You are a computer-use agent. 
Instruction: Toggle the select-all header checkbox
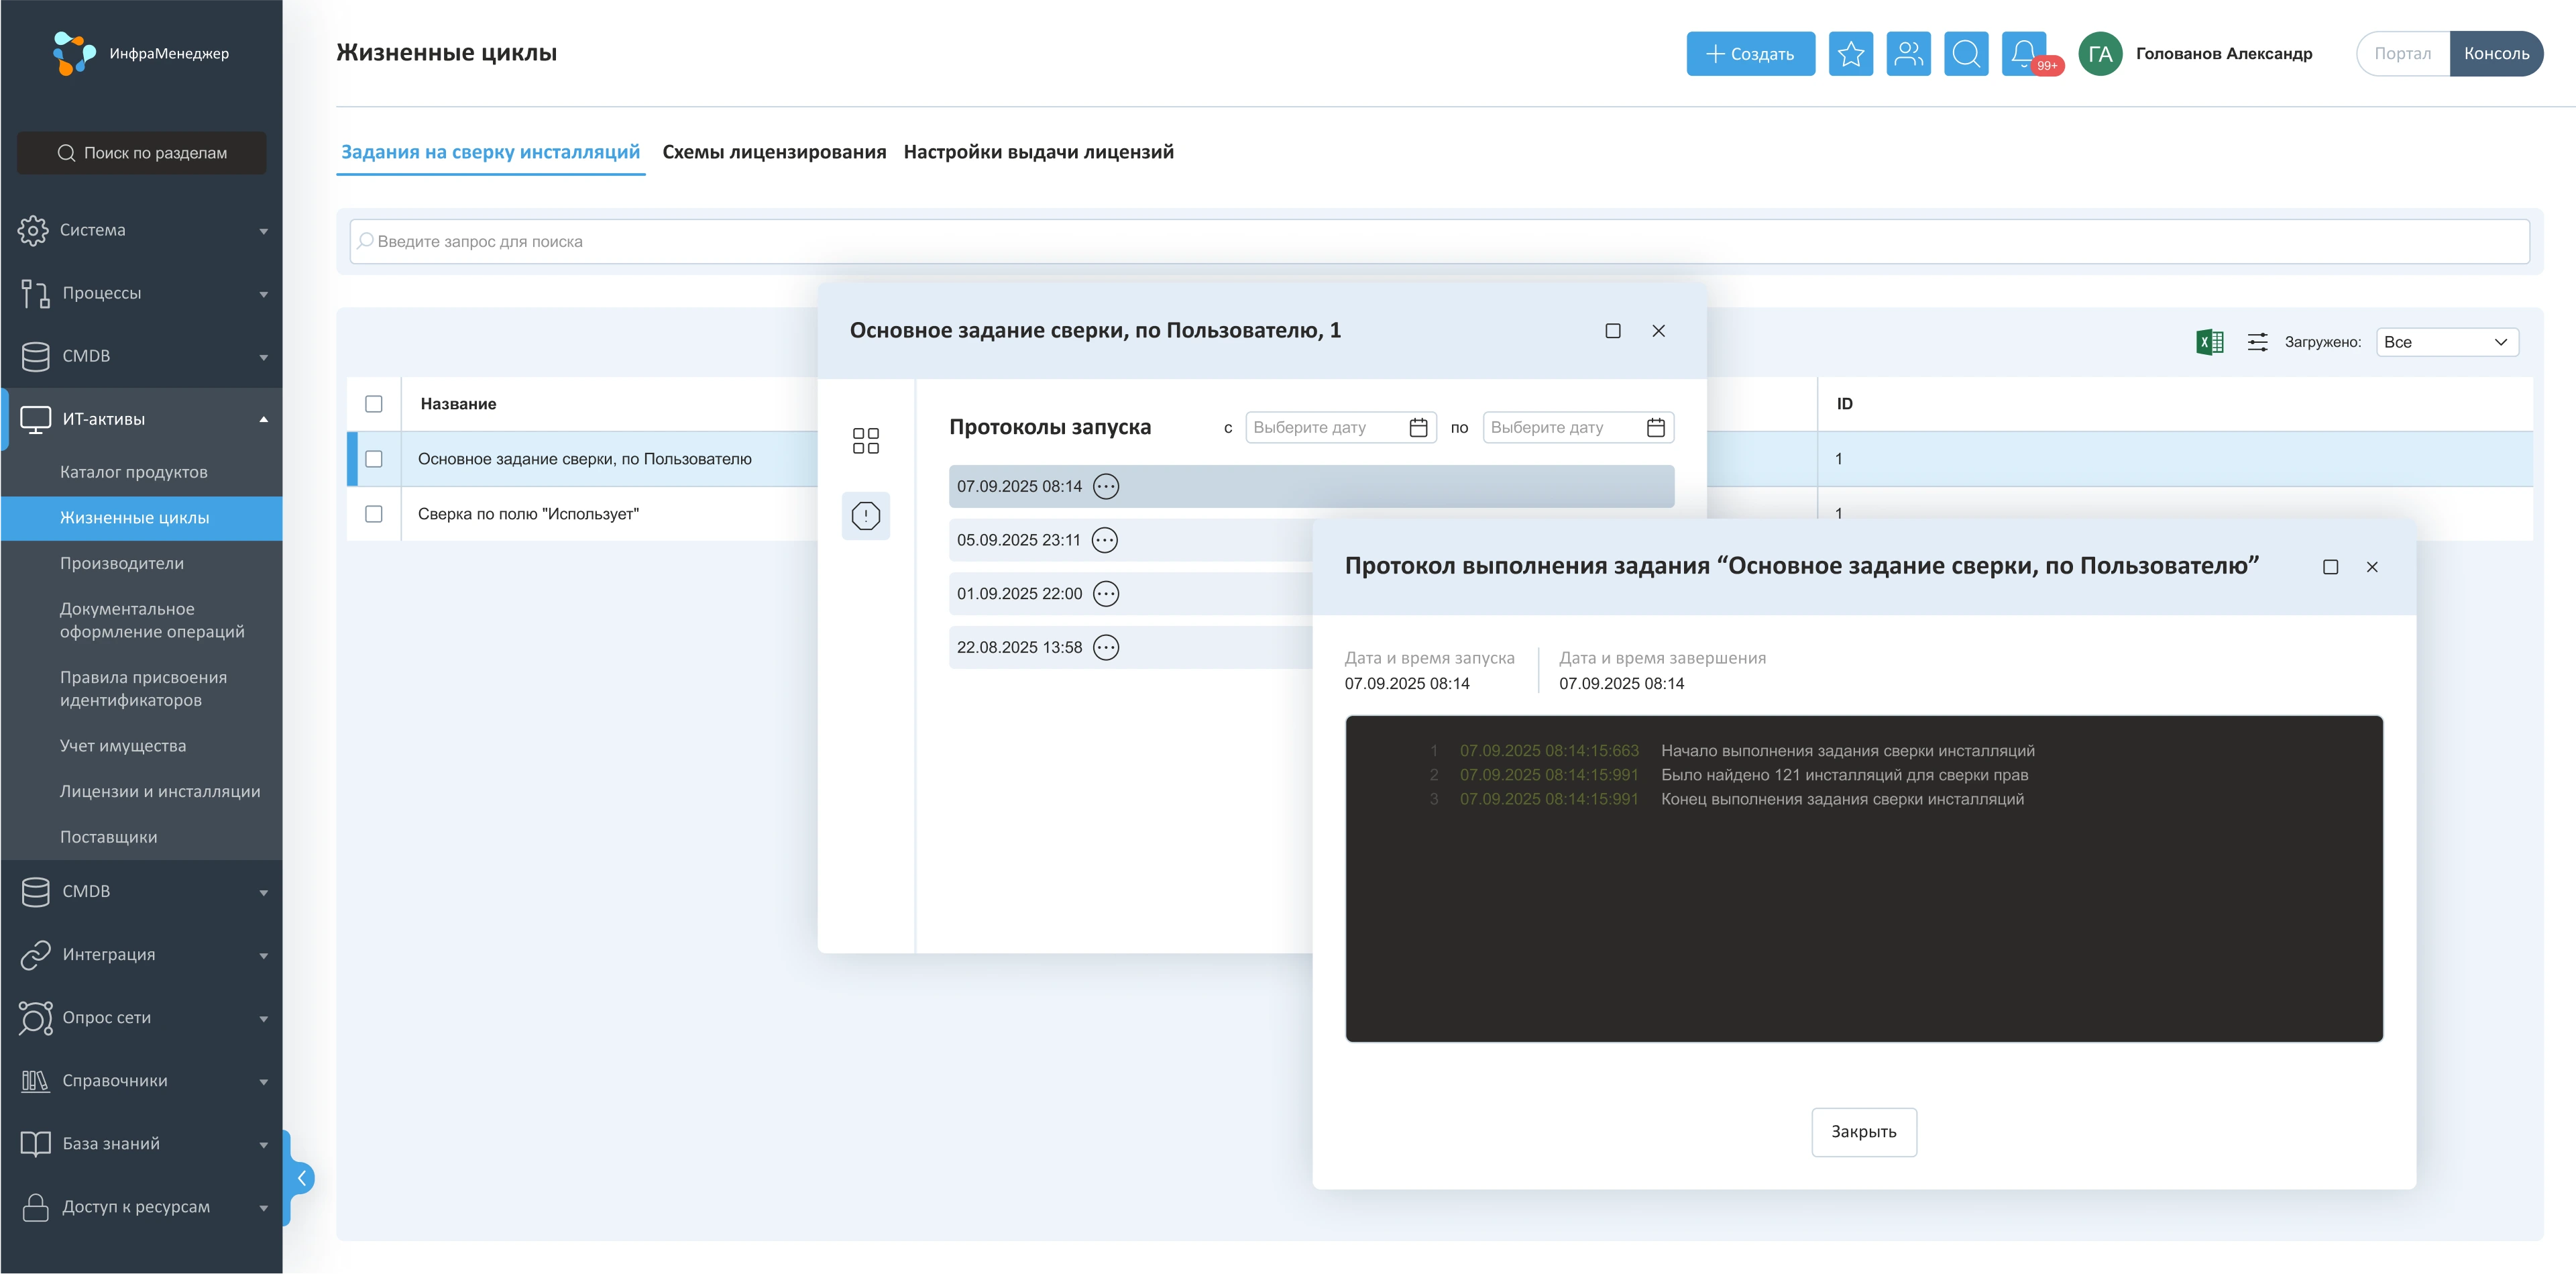click(374, 404)
